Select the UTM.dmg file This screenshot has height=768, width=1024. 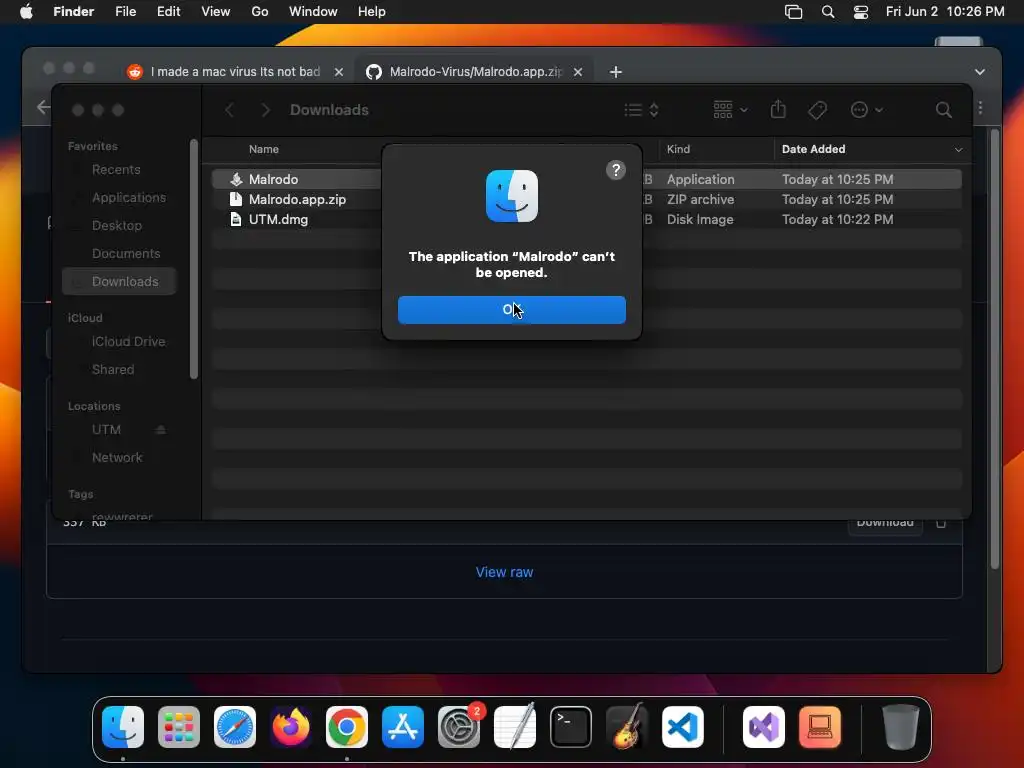click(586, 219)
